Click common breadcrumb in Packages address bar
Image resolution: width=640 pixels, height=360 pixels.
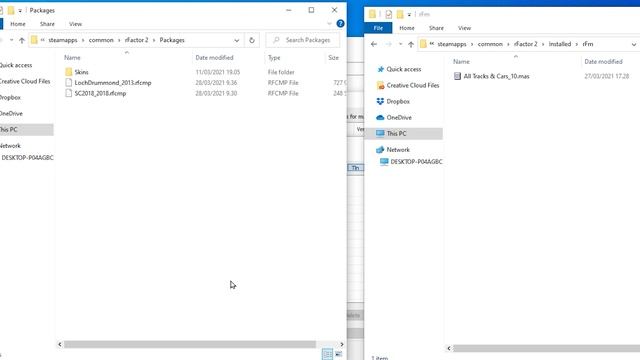[101, 40]
